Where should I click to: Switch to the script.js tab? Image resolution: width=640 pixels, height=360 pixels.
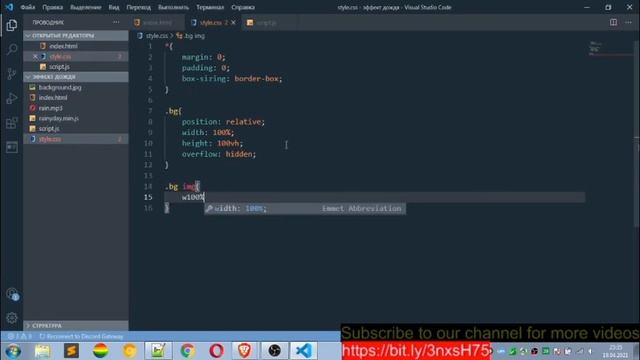(265, 22)
